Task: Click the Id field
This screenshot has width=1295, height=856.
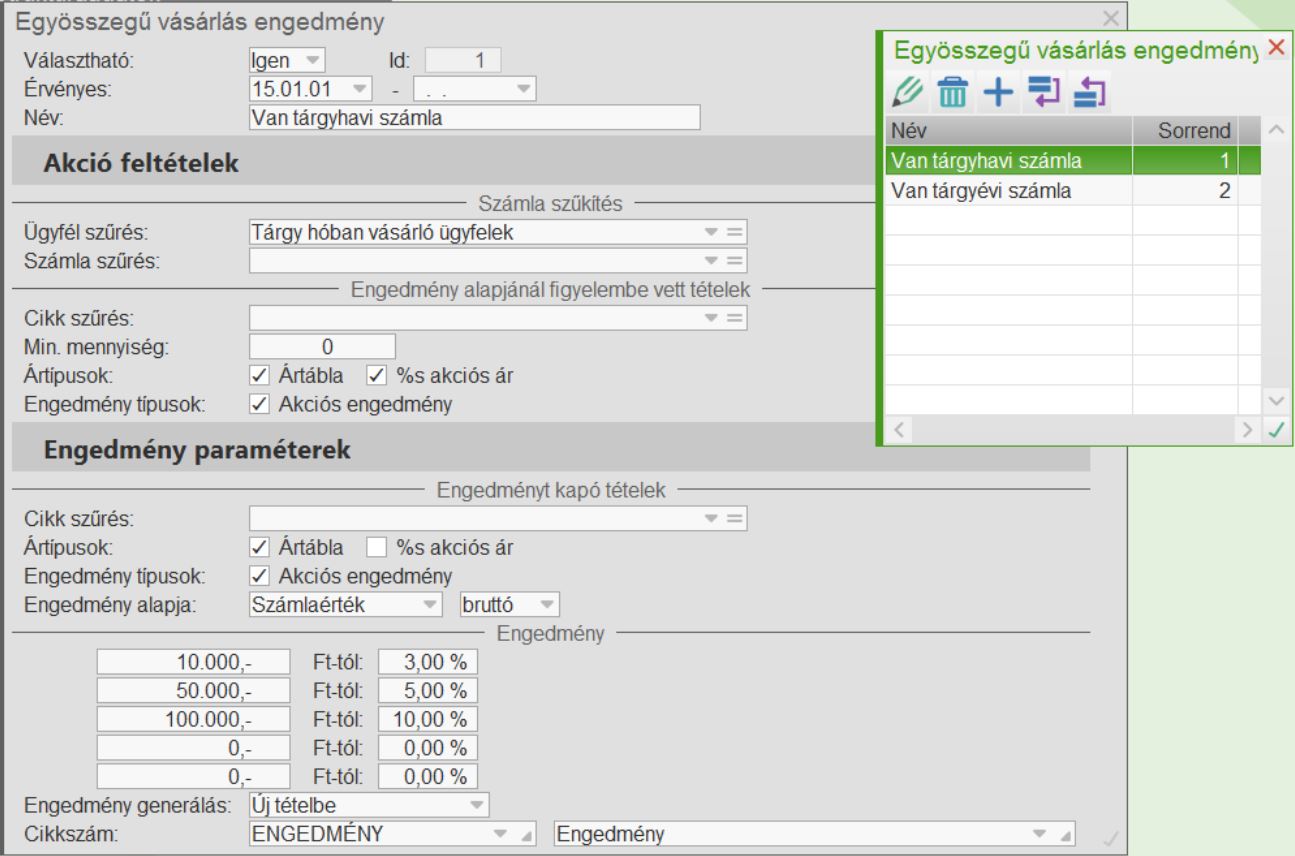Action: click(x=462, y=61)
